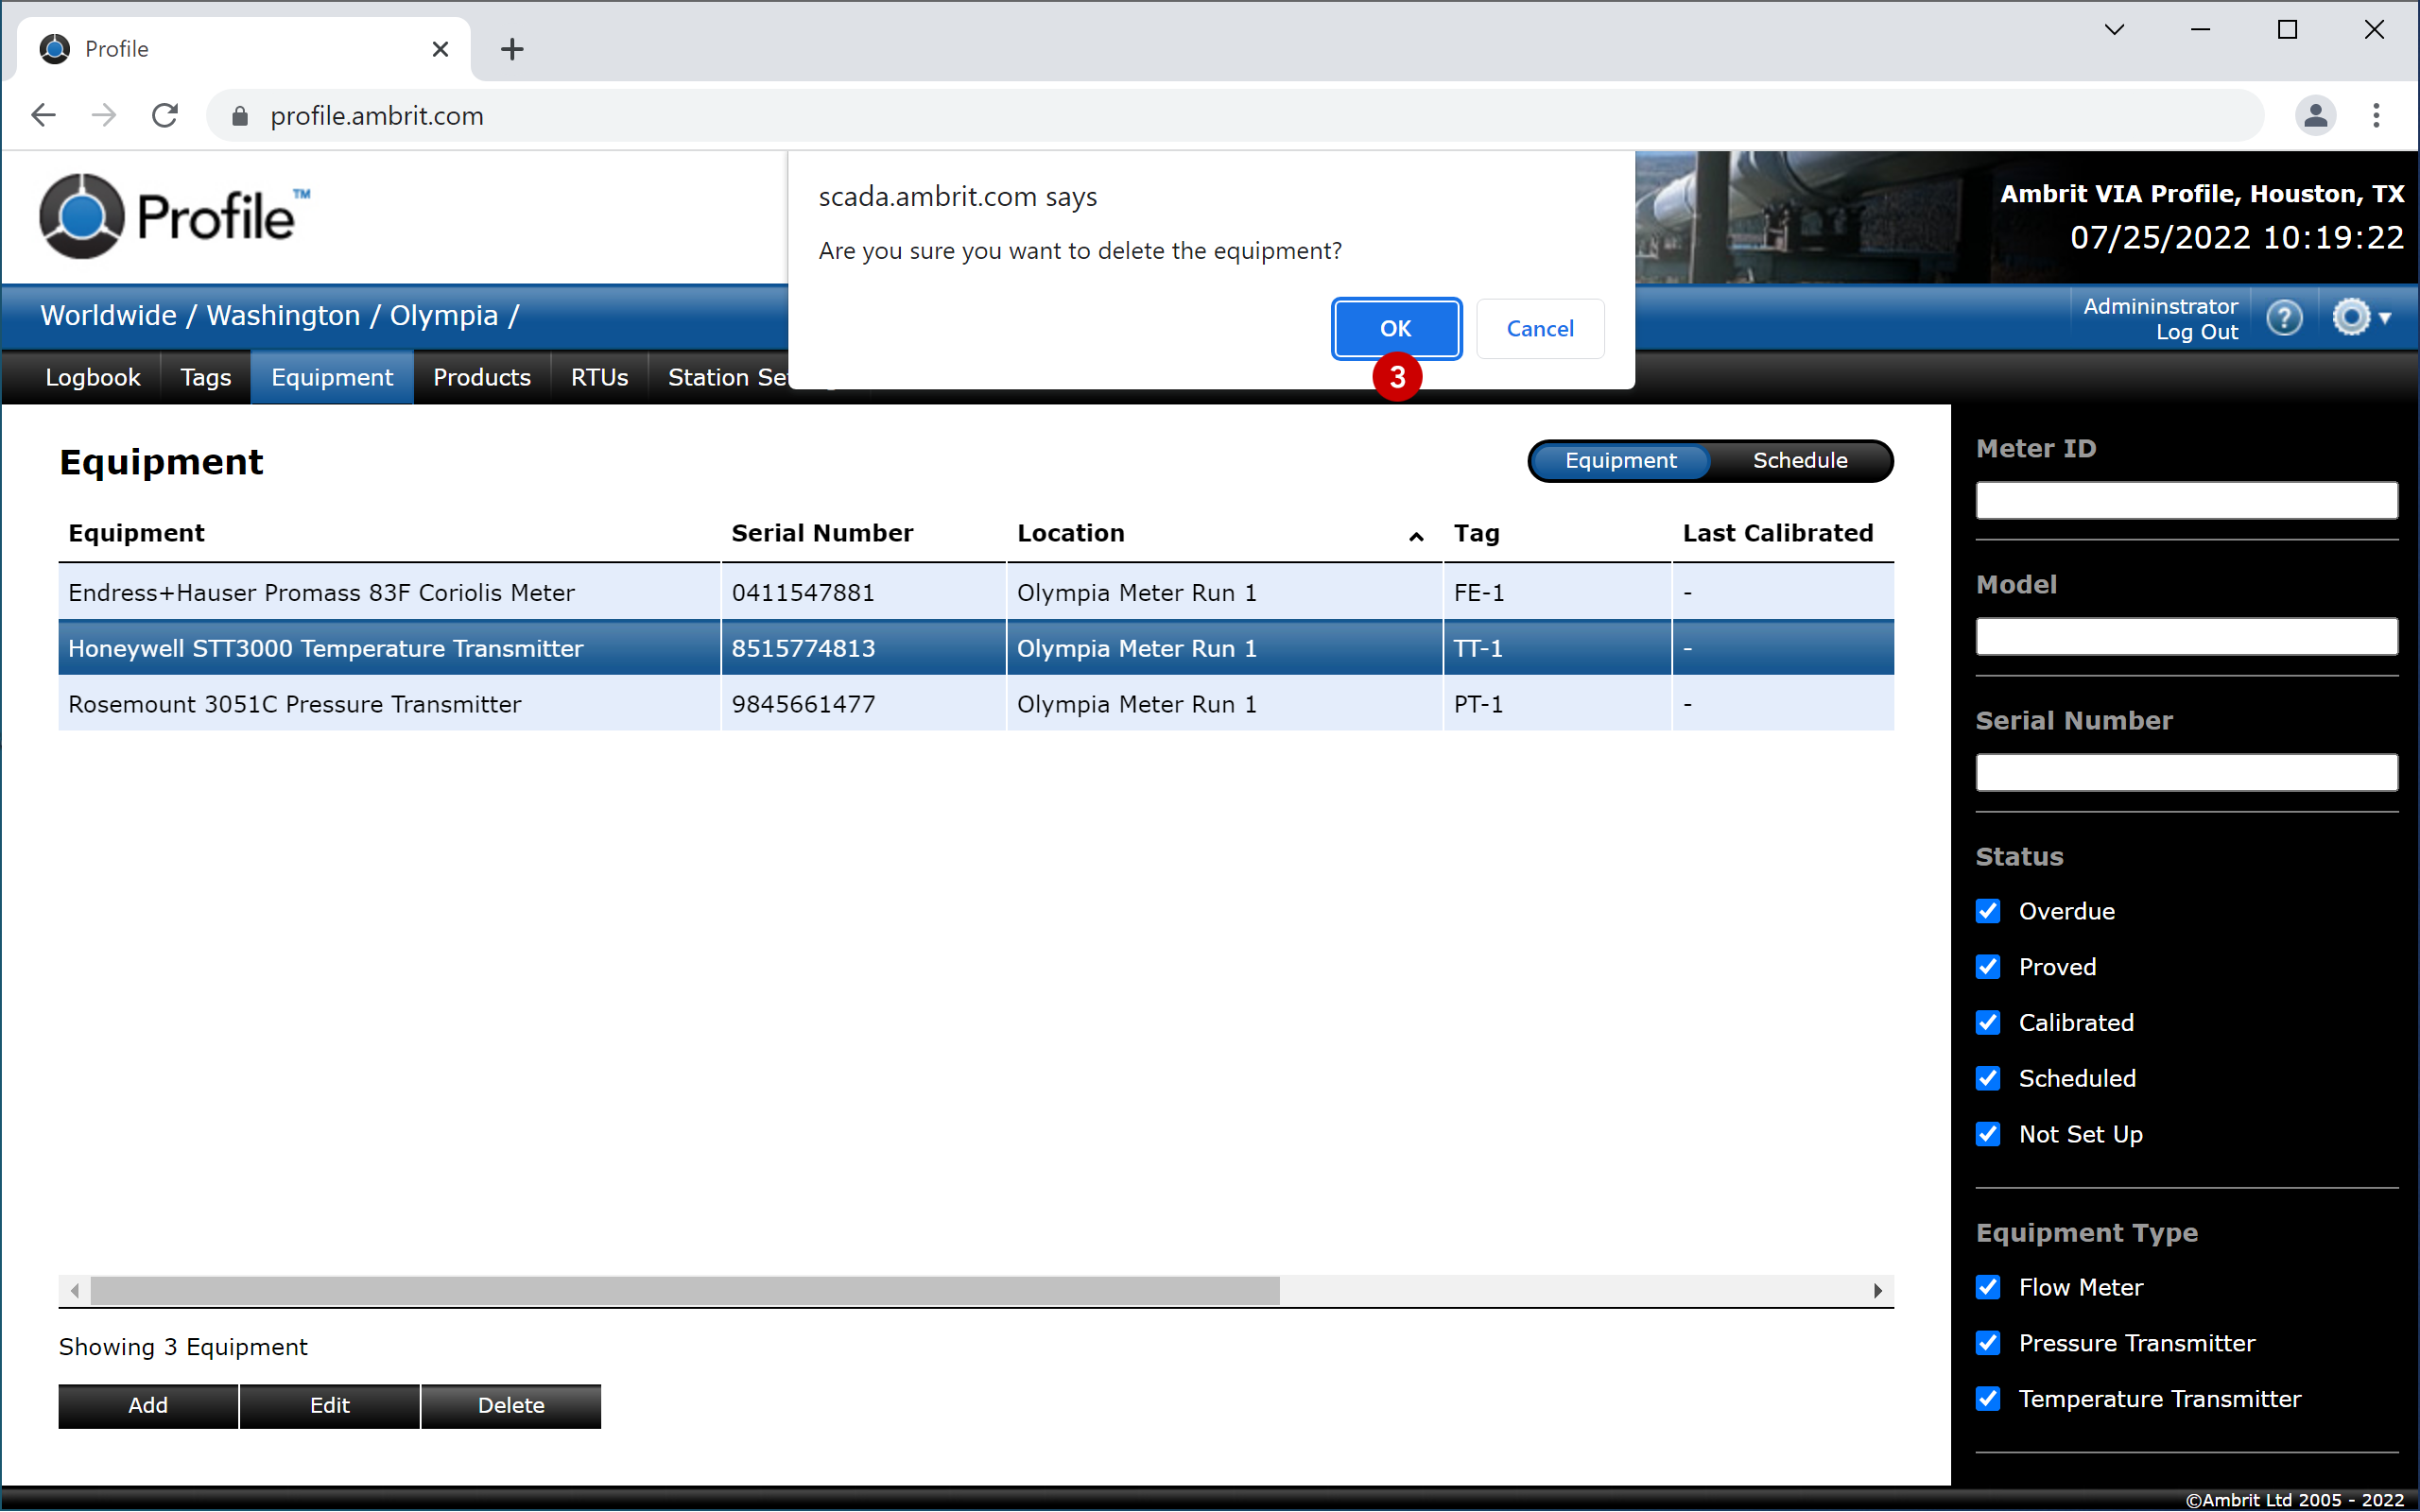2420x1512 pixels.
Task: Select the Honeywell STT3000 Temperature Transmitter row
Action: 976,648
